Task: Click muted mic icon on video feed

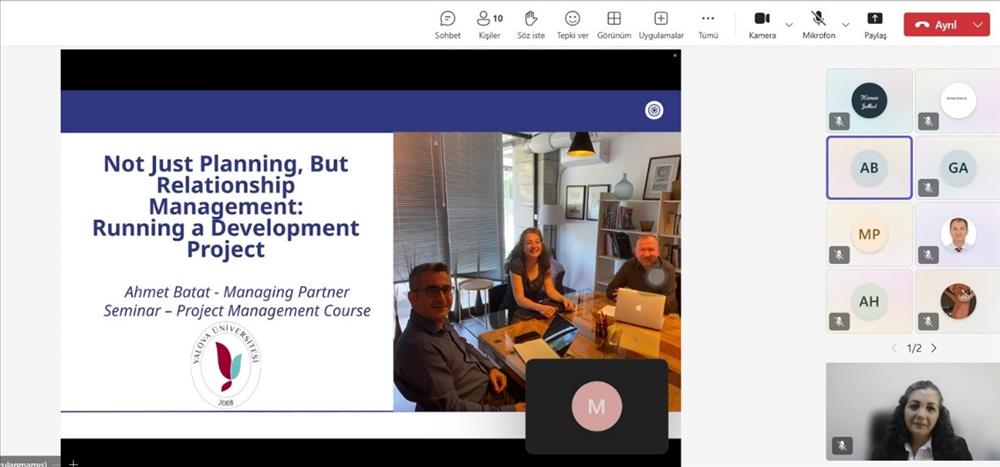Action: pyautogui.click(x=842, y=445)
